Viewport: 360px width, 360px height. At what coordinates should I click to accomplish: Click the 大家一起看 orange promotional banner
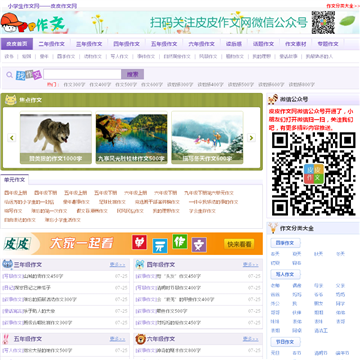[x=131, y=244]
